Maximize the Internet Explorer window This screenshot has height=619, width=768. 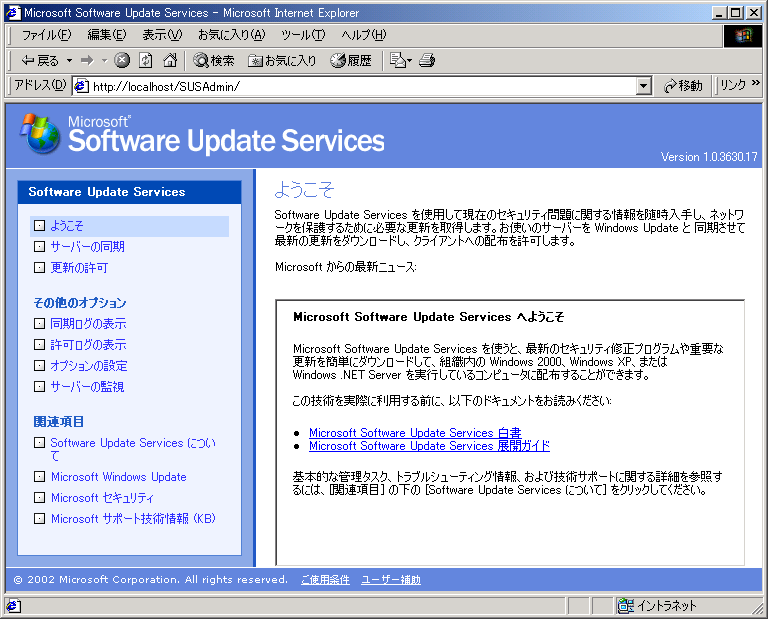pyautogui.click(x=736, y=13)
